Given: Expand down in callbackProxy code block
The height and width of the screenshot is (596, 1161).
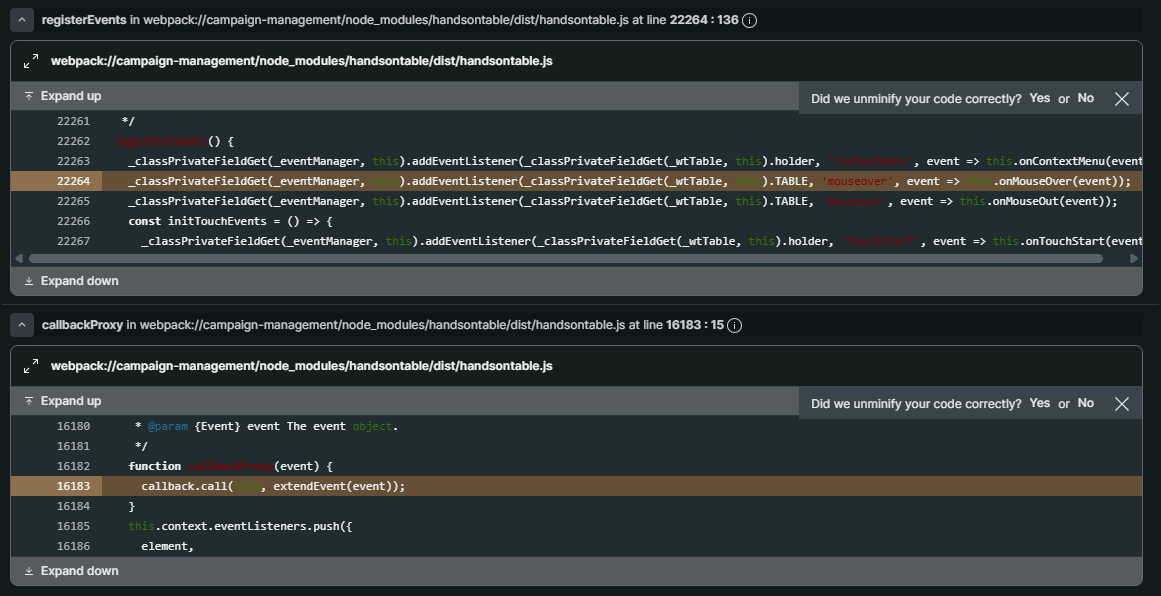Looking at the screenshot, I should (x=70, y=571).
